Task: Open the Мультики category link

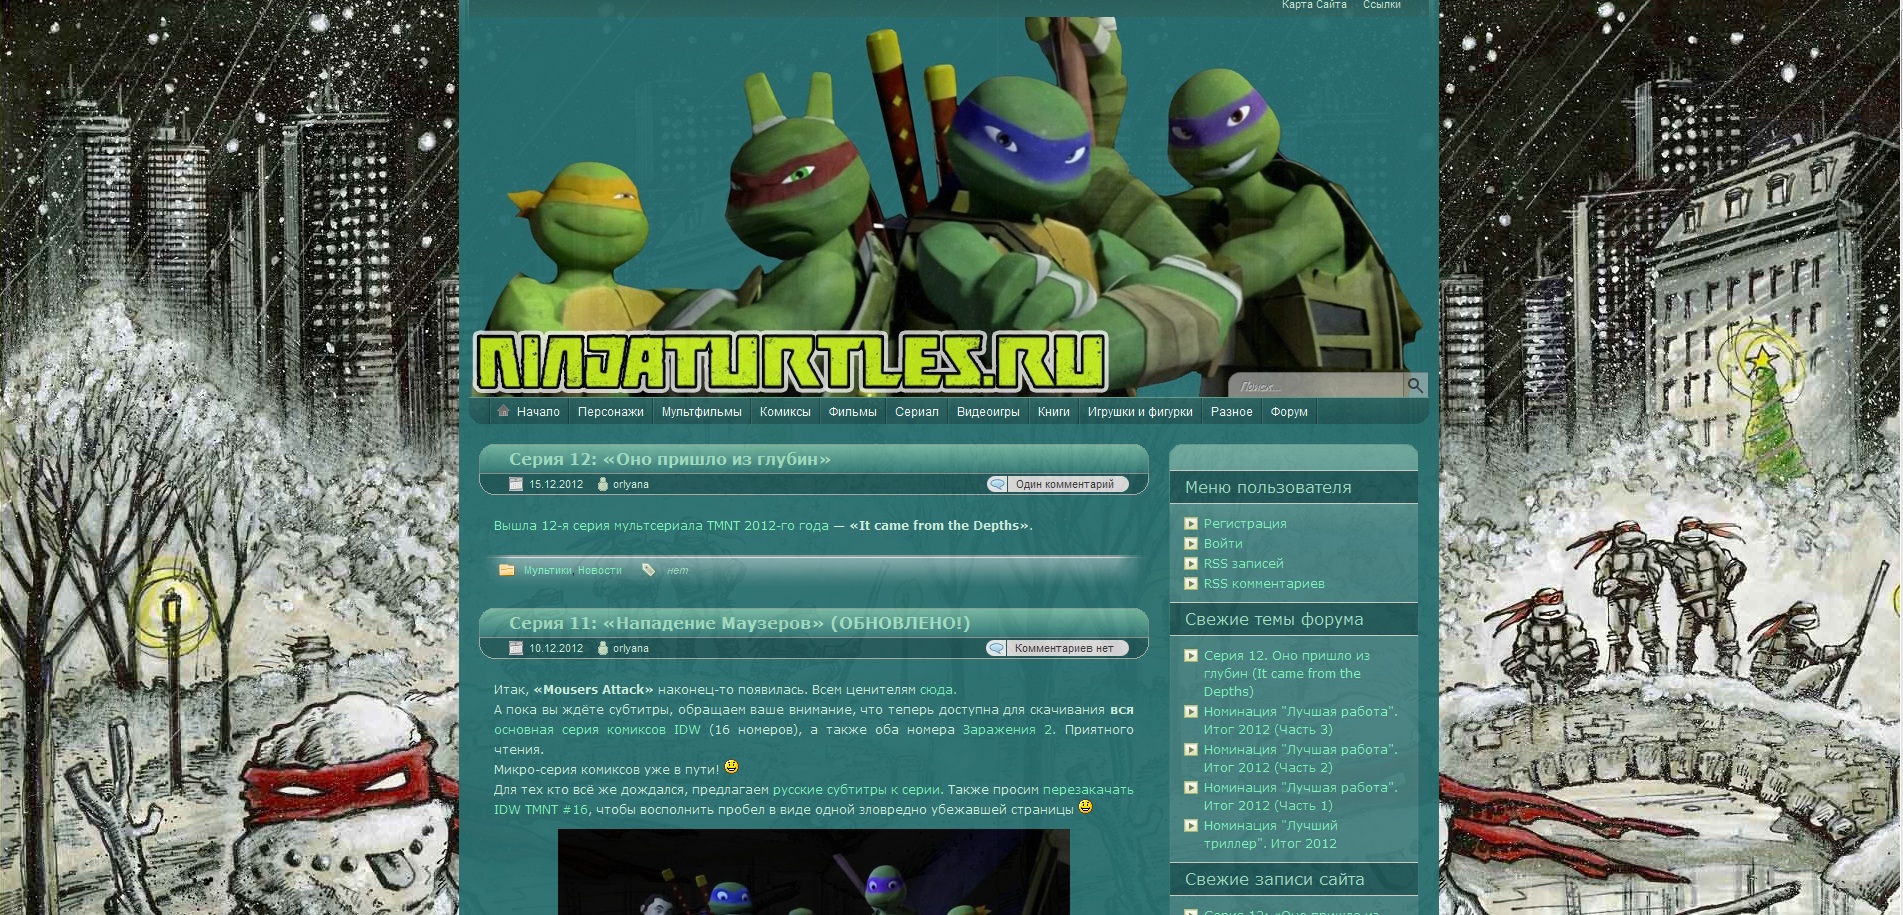Action: [547, 570]
